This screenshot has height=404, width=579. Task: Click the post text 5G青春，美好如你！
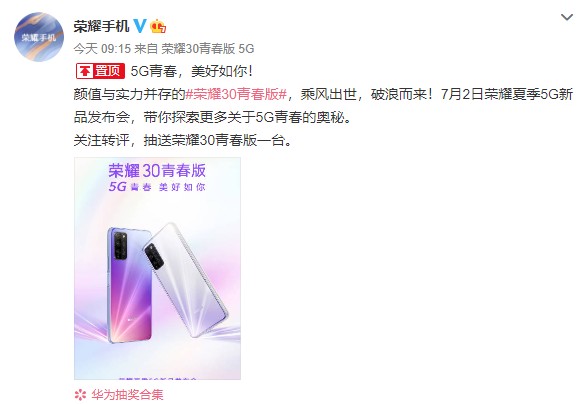tap(192, 71)
